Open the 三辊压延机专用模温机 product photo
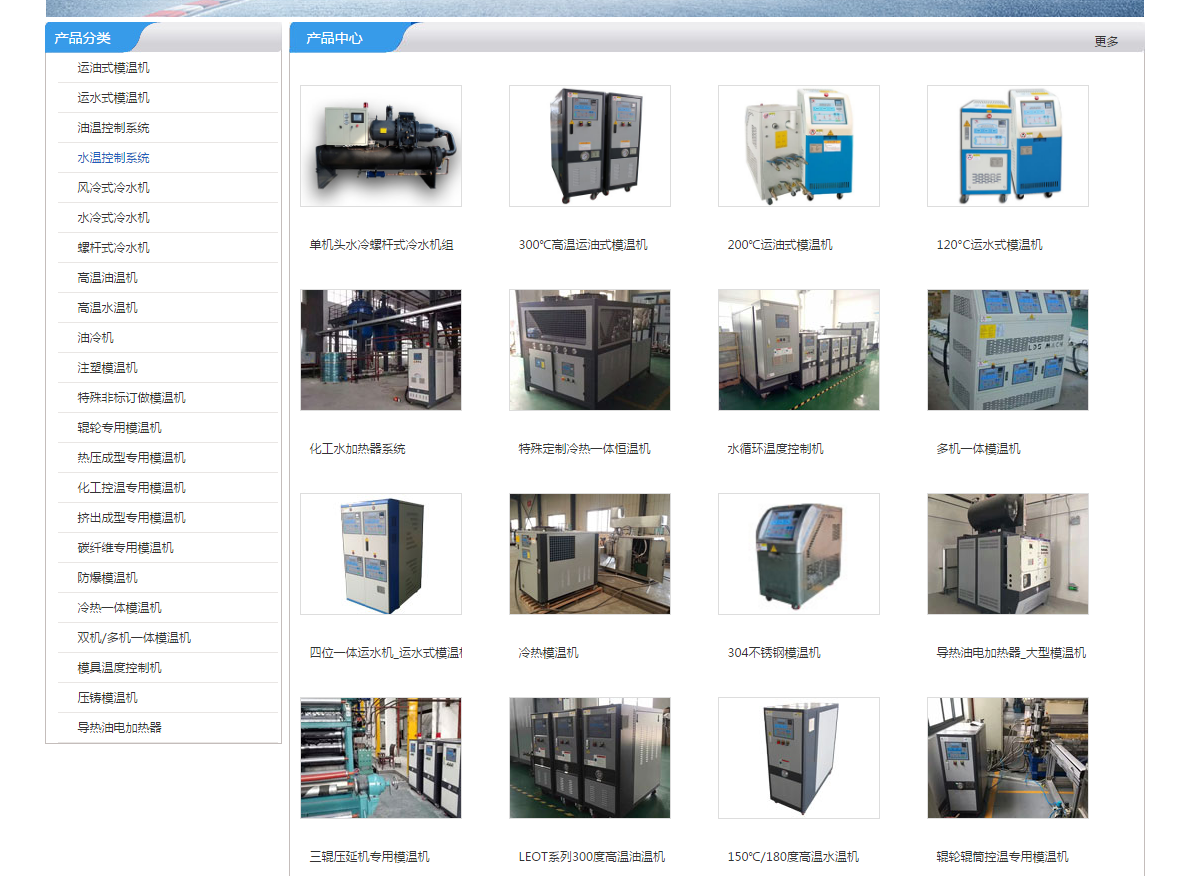1201x876 pixels. click(381, 758)
